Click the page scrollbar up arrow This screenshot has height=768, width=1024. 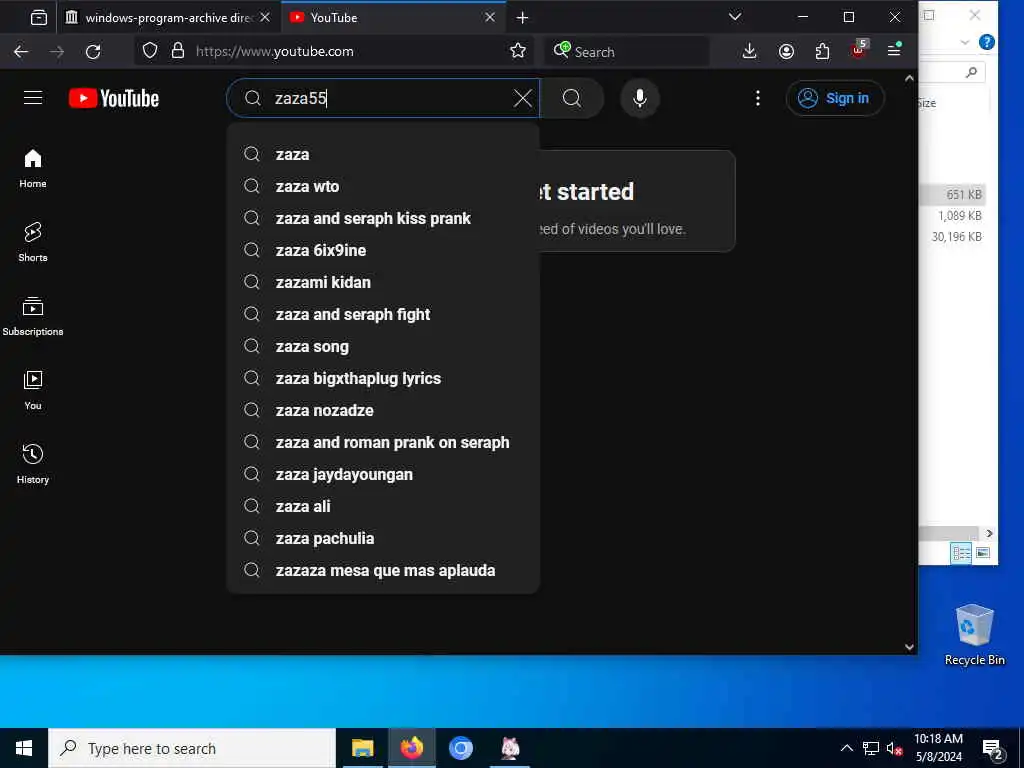(909, 78)
